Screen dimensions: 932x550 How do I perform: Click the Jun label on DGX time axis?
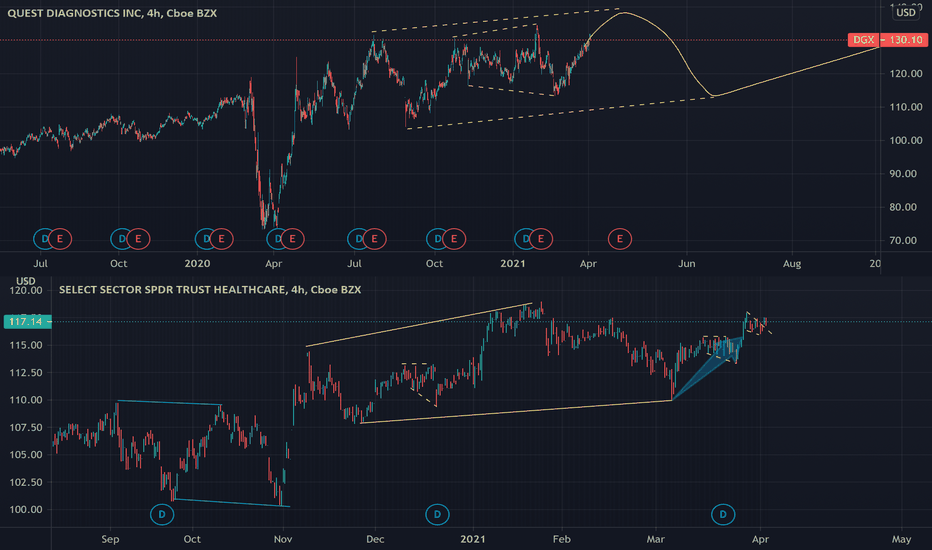tap(687, 263)
